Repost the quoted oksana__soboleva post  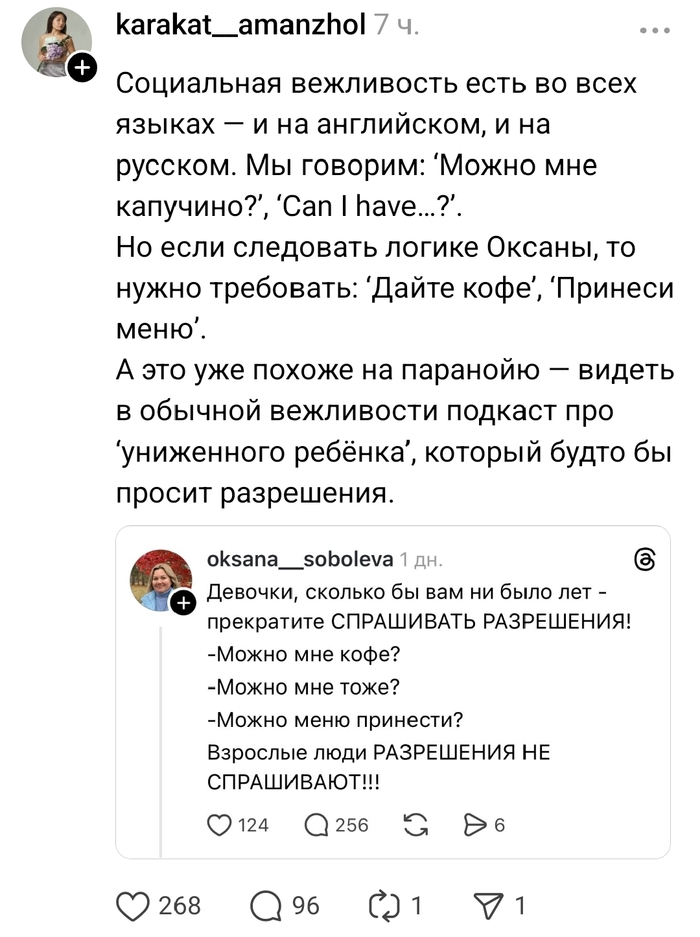[x=413, y=825]
